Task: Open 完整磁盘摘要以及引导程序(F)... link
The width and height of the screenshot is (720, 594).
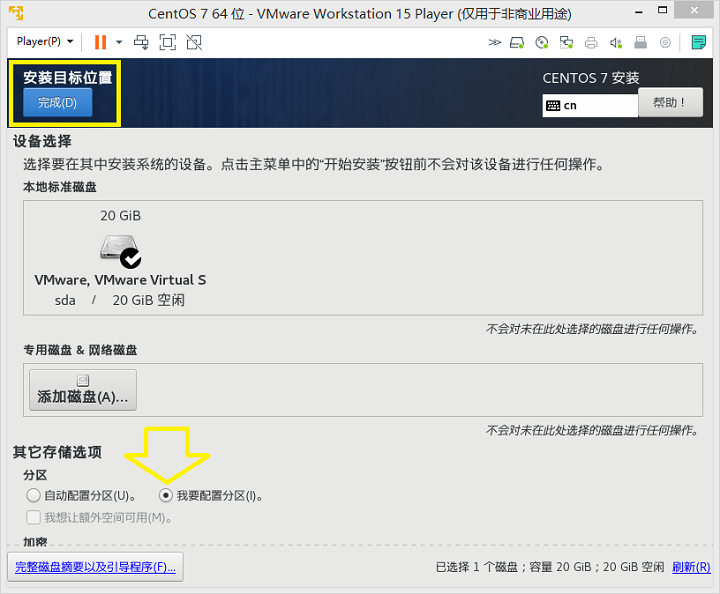Action: (x=95, y=567)
